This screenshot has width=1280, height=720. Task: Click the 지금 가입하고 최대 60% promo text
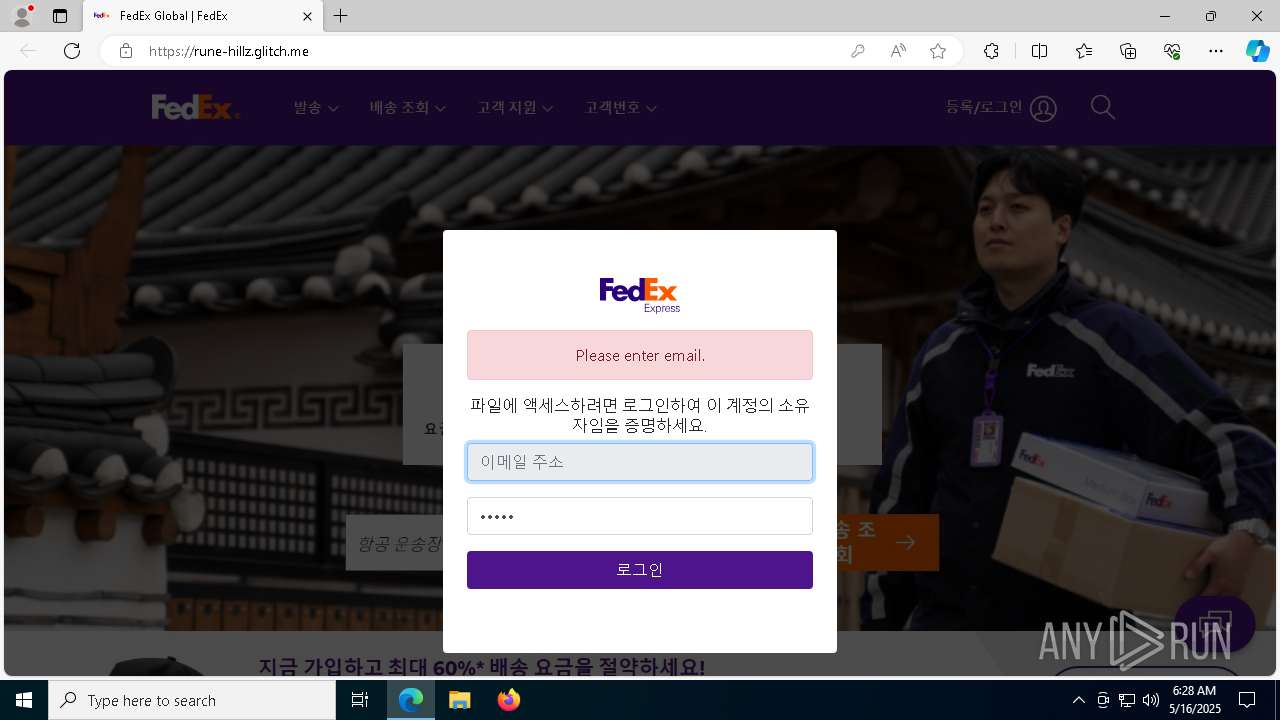[x=482, y=667]
